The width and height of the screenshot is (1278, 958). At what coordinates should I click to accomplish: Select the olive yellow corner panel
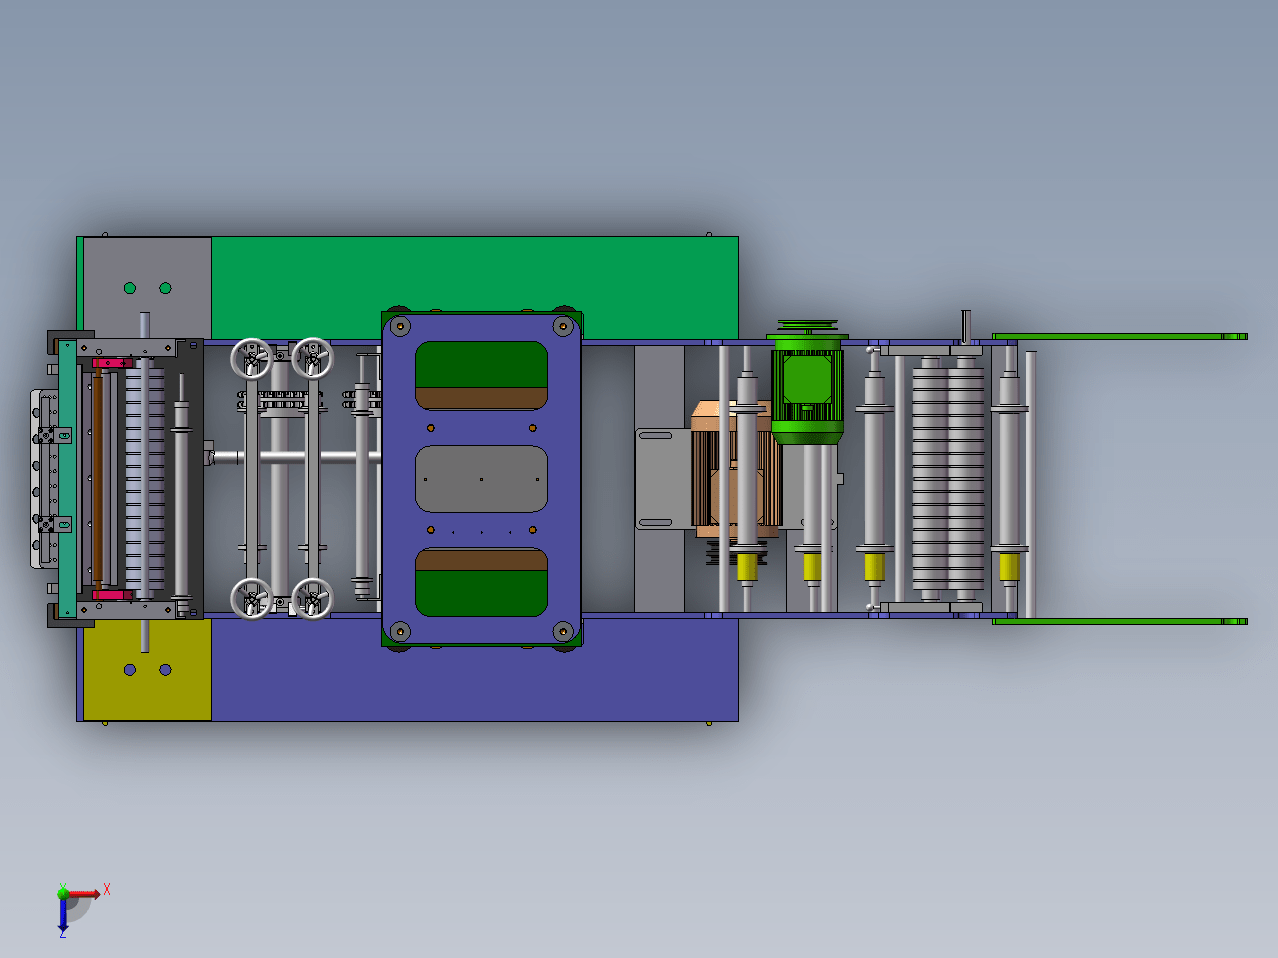[x=148, y=670]
